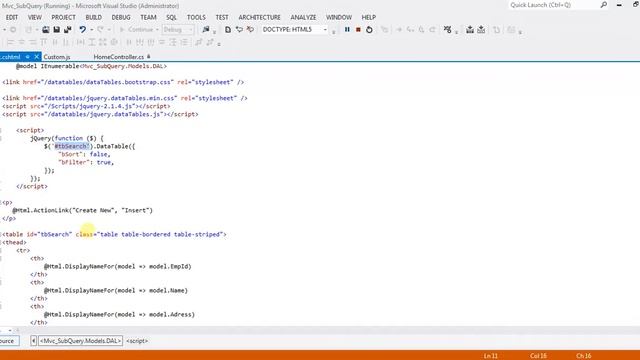Click Show Next Statement icon

(x=399, y=29)
